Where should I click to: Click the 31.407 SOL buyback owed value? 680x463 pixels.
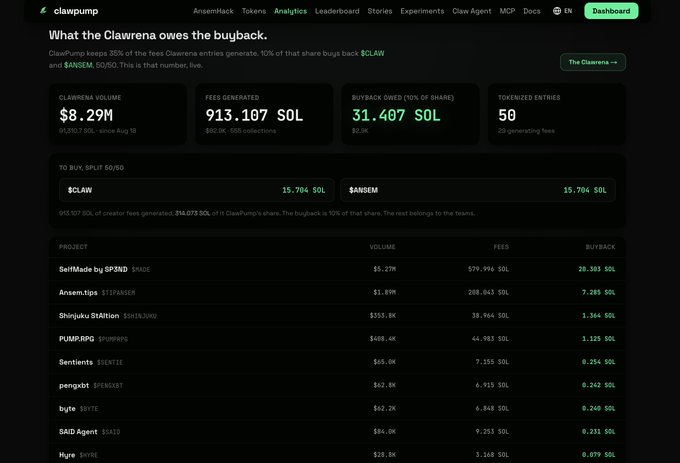pyautogui.click(x=396, y=115)
